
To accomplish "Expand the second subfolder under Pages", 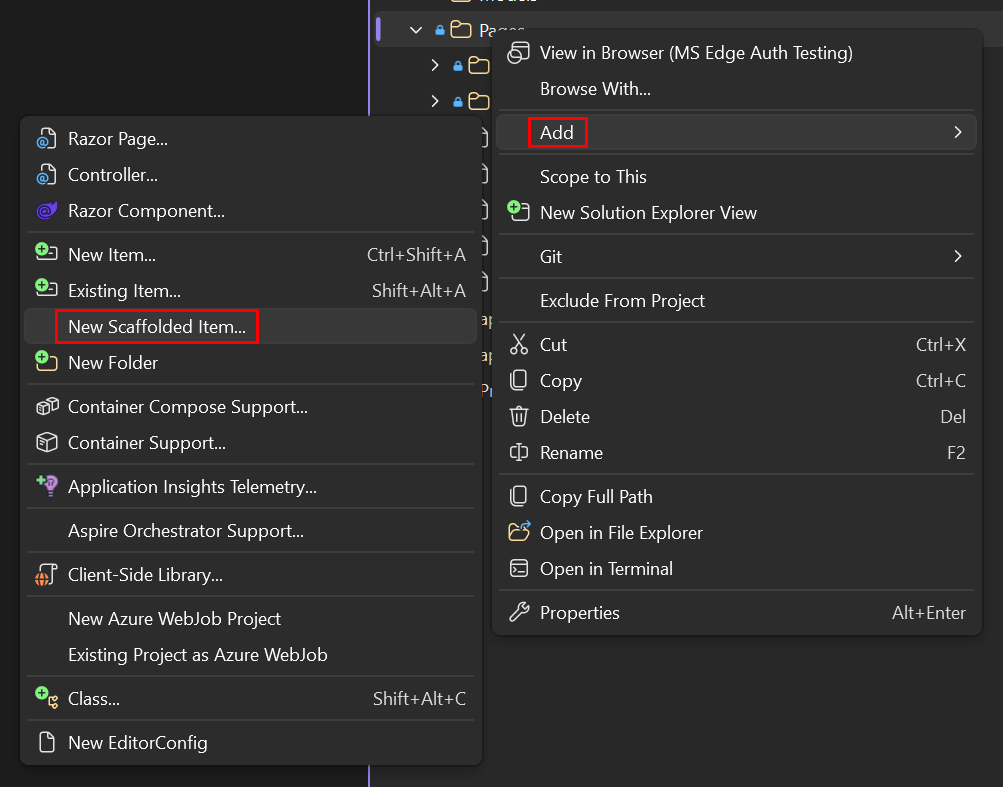I will point(435,101).
